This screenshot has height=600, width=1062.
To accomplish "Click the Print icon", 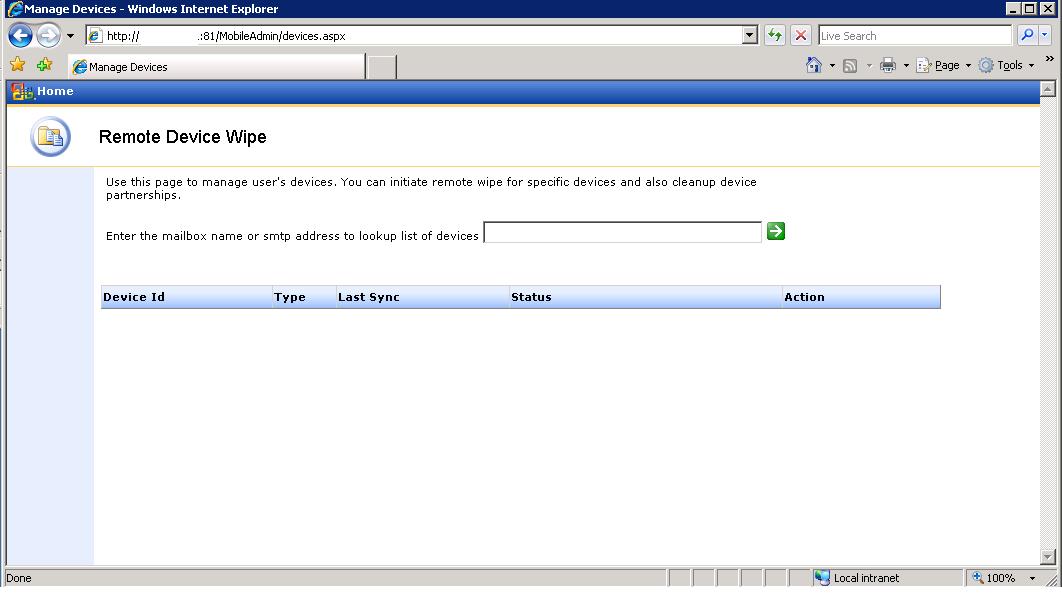I will click(x=887, y=66).
